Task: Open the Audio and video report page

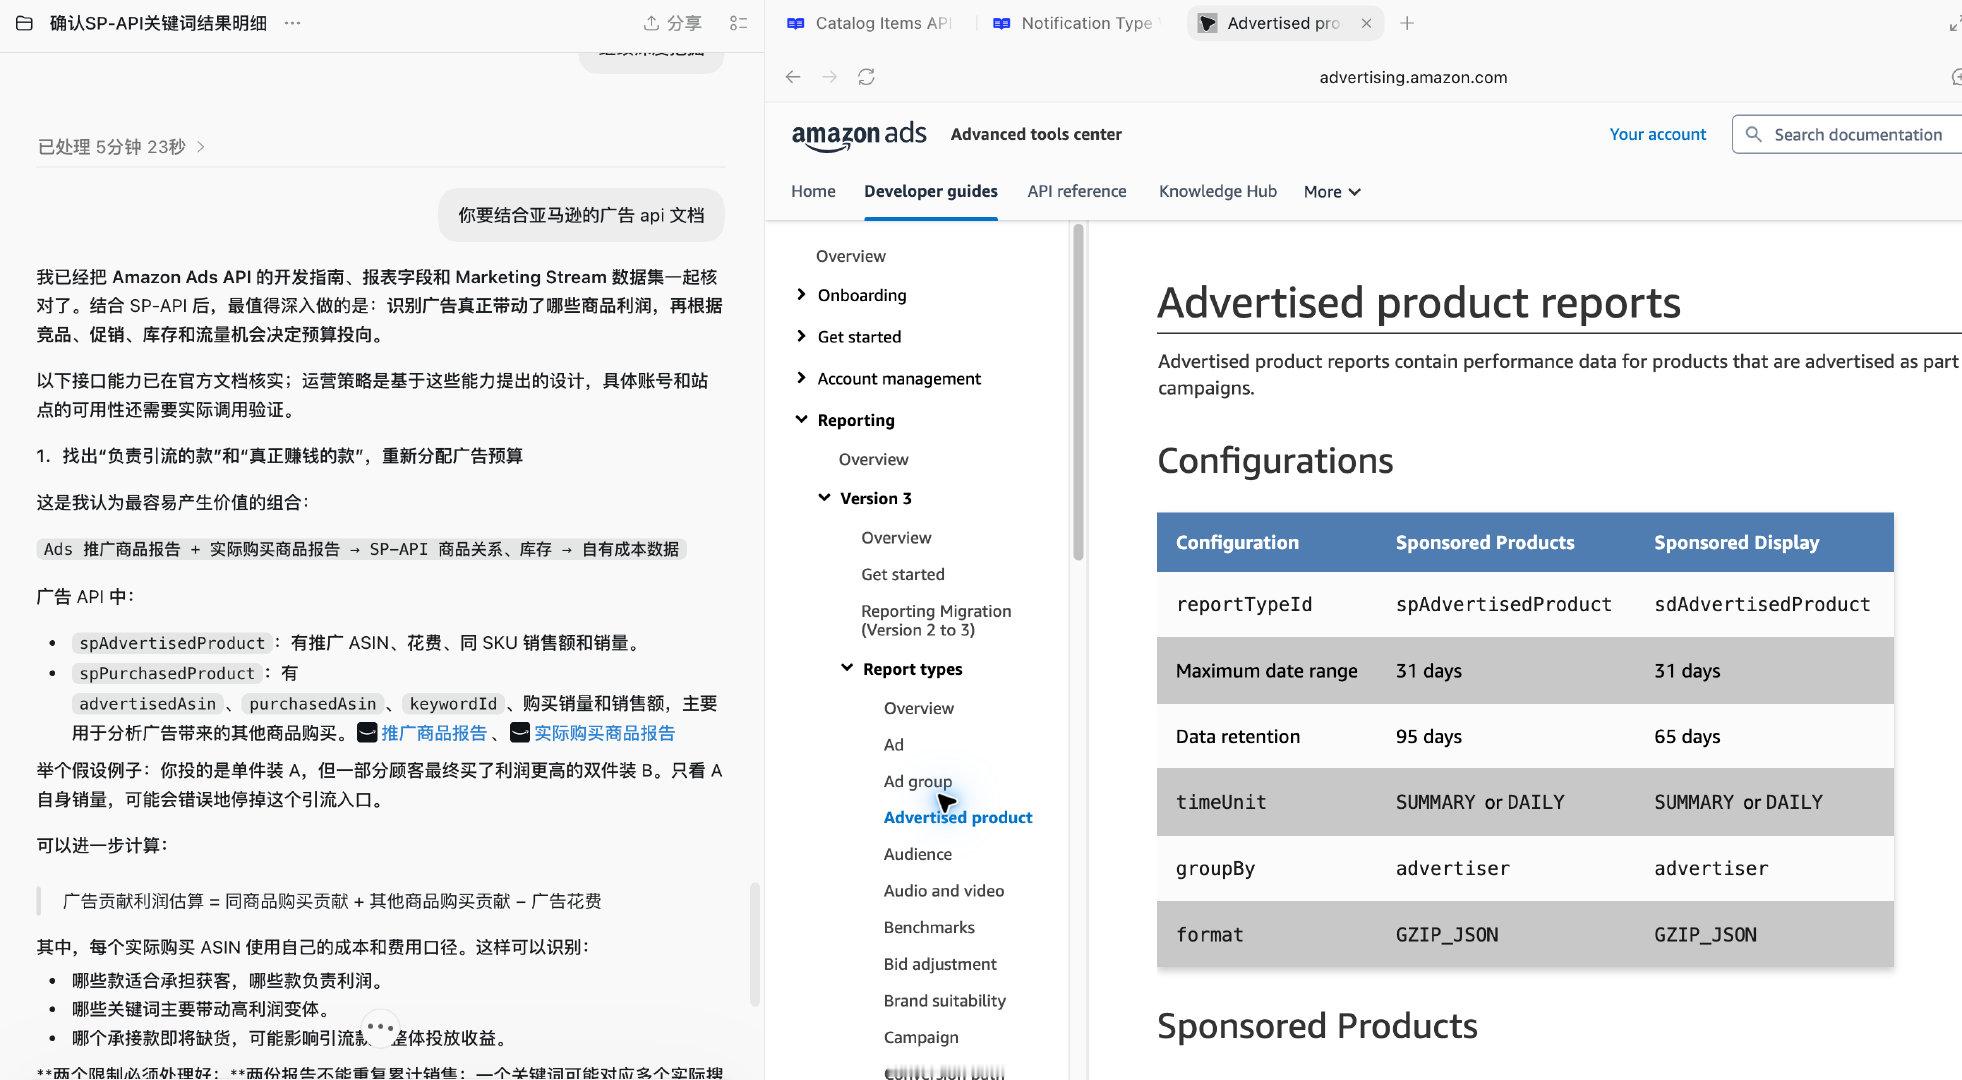Action: 943,890
